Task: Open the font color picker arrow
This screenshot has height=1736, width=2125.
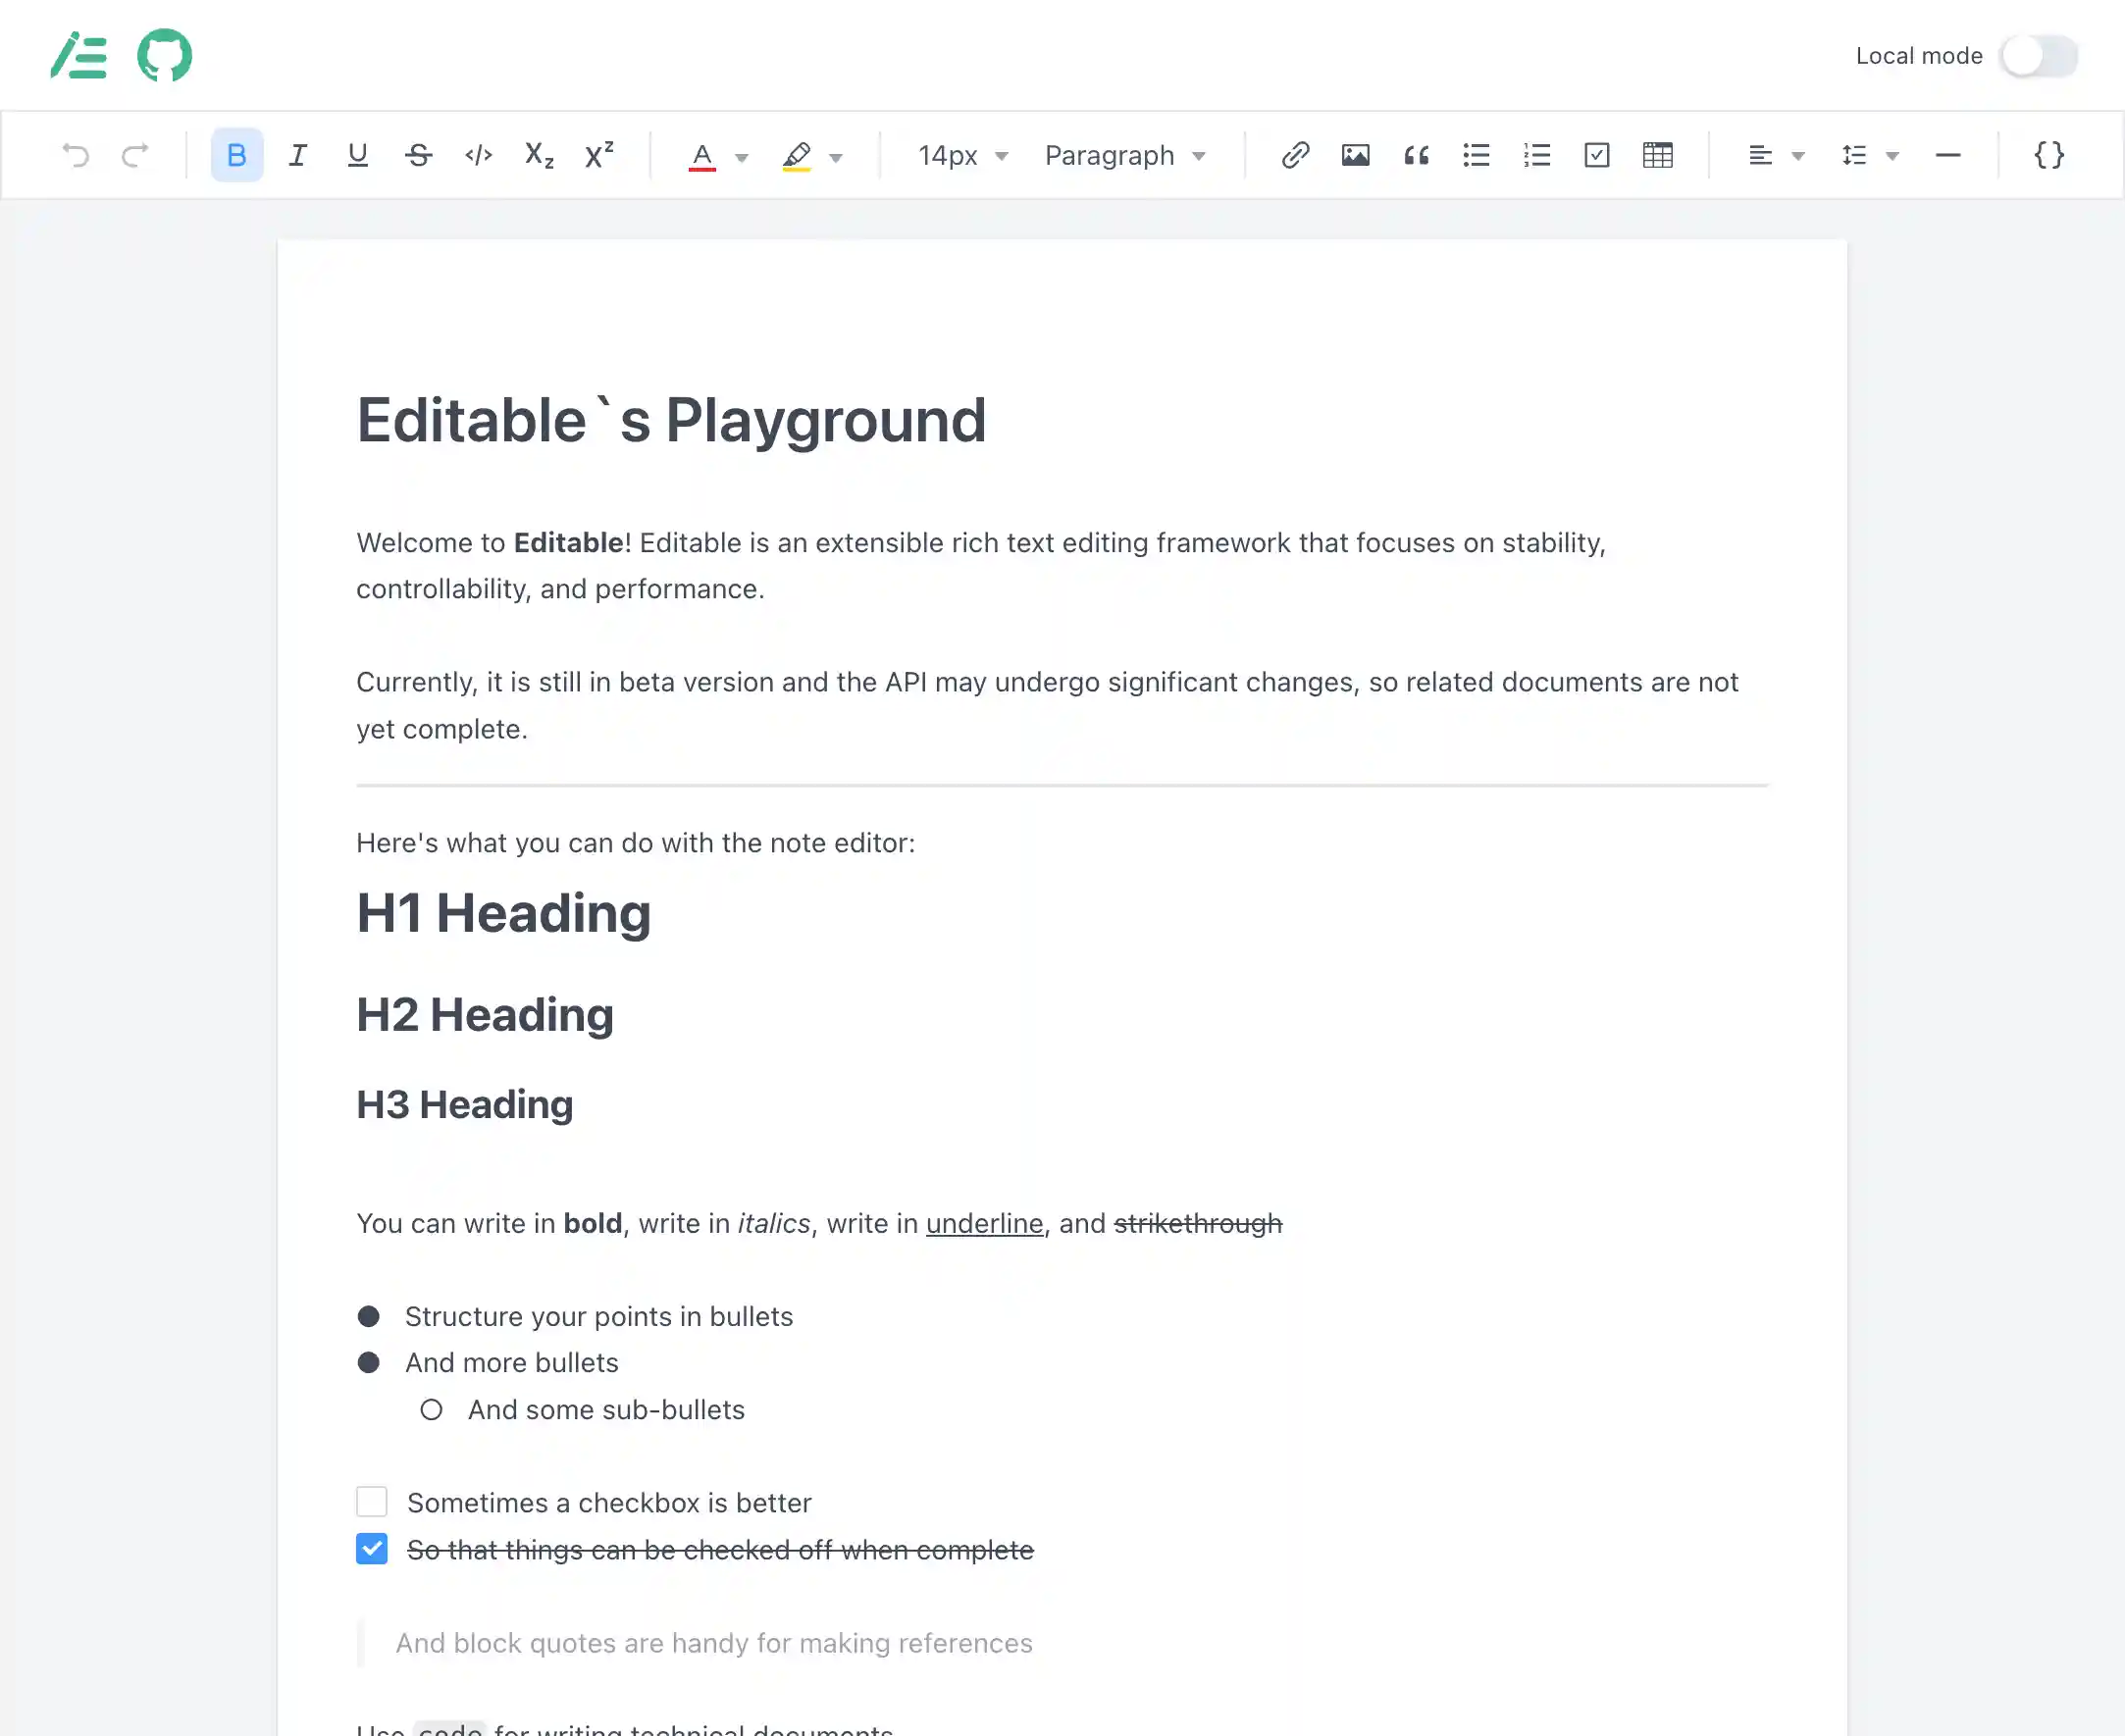Action: pyautogui.click(x=741, y=157)
